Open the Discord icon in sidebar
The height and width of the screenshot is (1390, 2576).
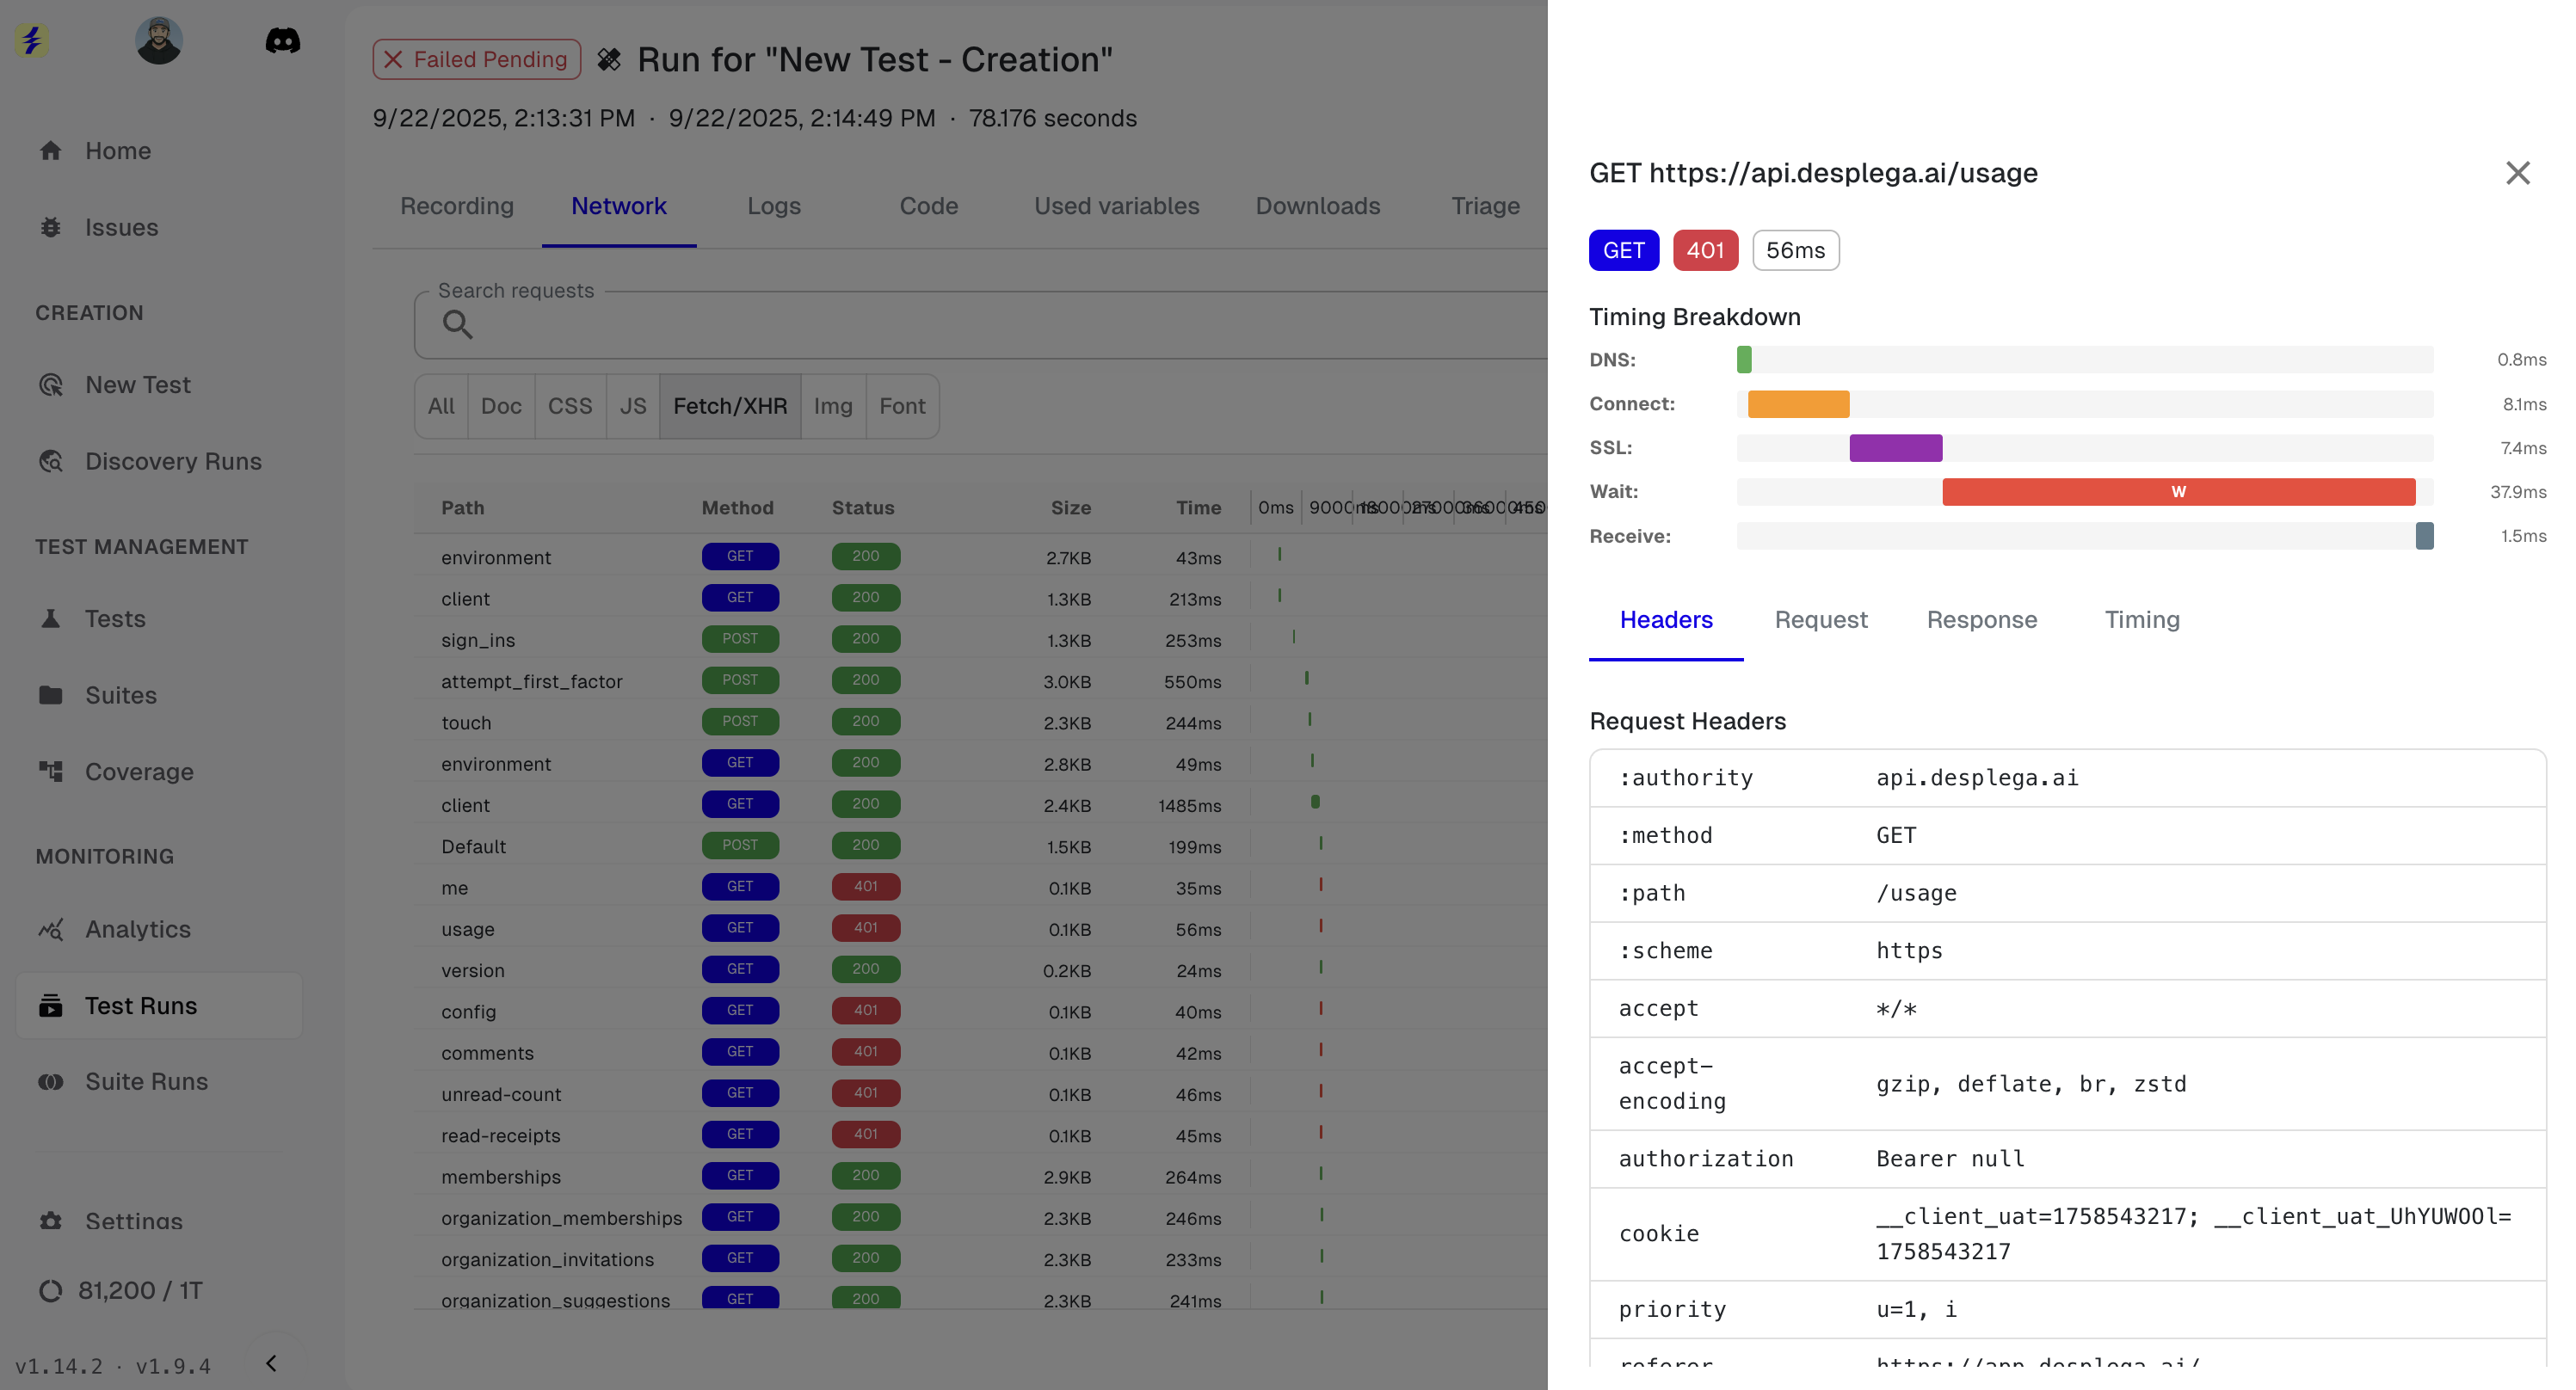click(282, 41)
